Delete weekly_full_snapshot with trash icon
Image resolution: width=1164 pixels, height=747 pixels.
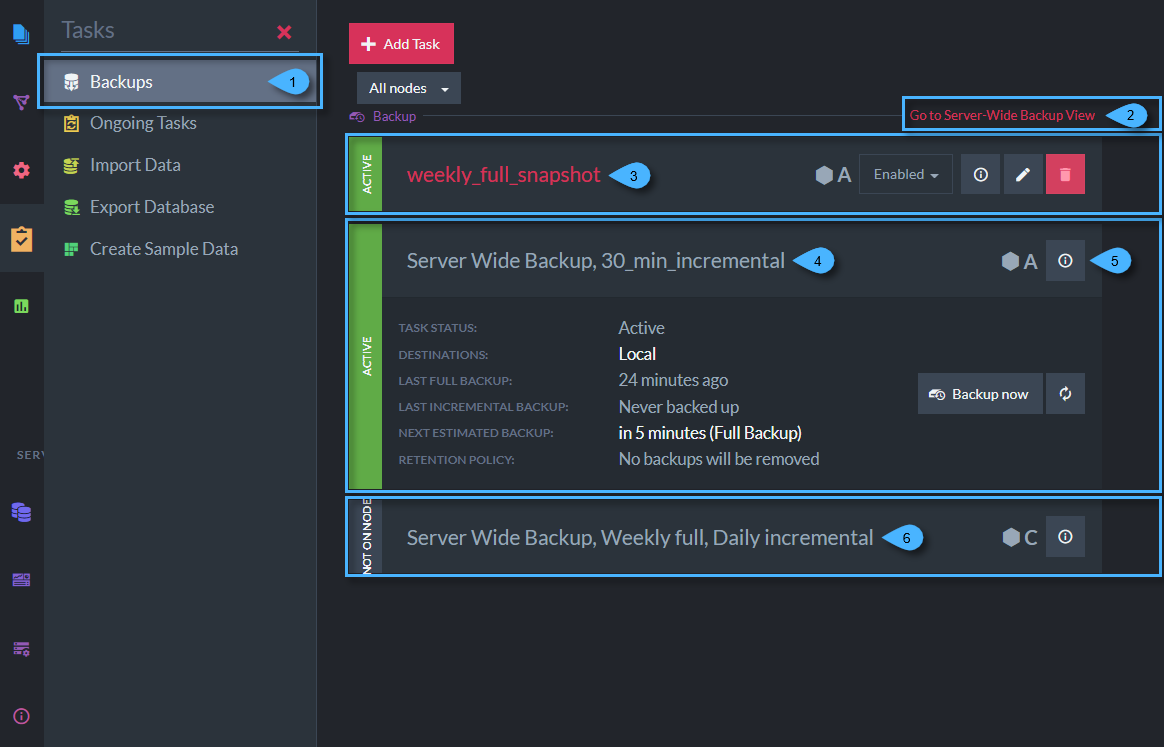pos(1065,174)
